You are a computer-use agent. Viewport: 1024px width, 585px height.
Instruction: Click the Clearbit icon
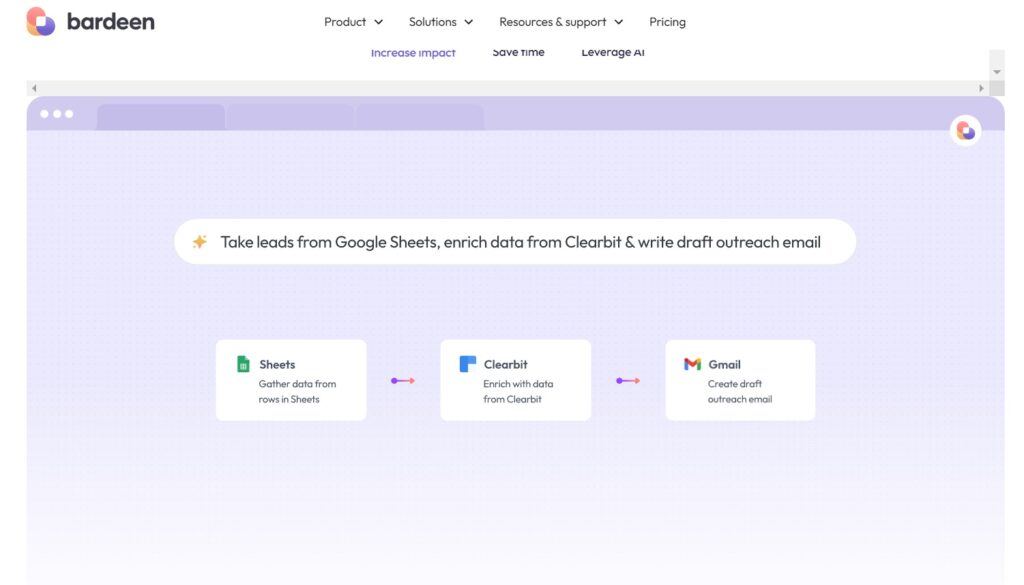click(467, 364)
